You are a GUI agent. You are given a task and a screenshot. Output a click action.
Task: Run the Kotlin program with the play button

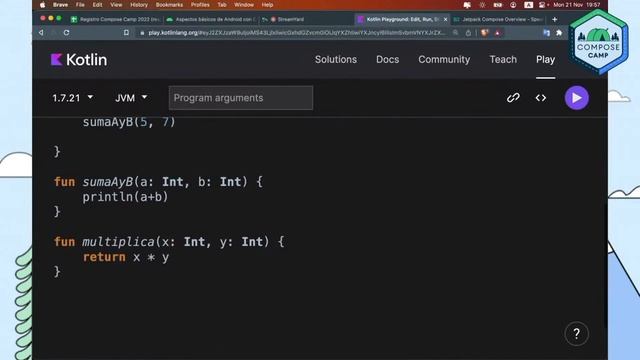coord(576,98)
